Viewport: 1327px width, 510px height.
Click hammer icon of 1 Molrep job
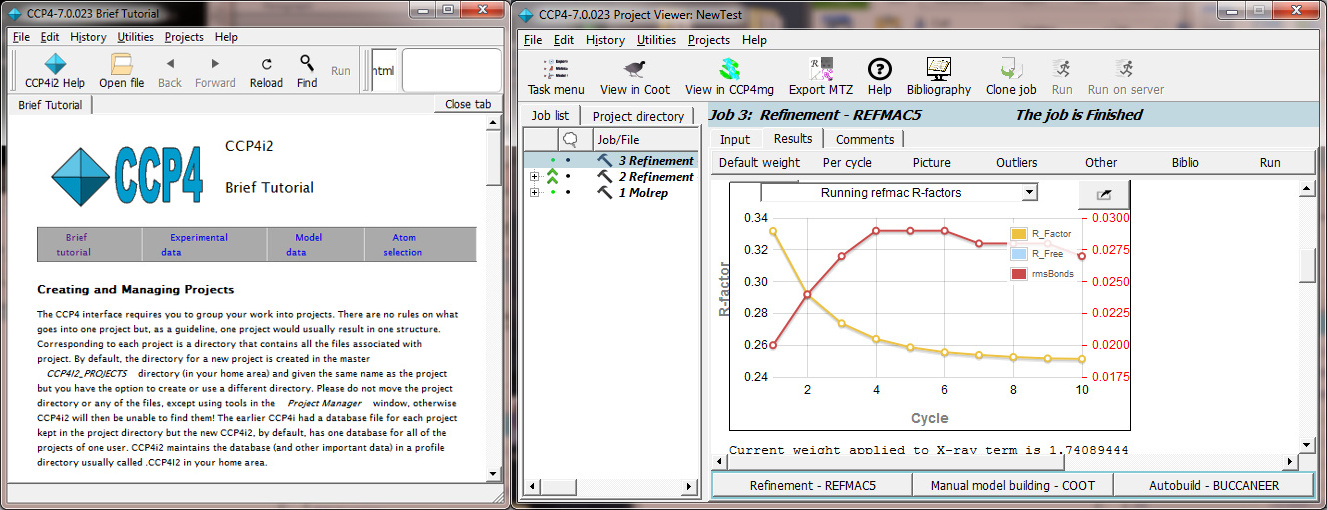pos(604,192)
